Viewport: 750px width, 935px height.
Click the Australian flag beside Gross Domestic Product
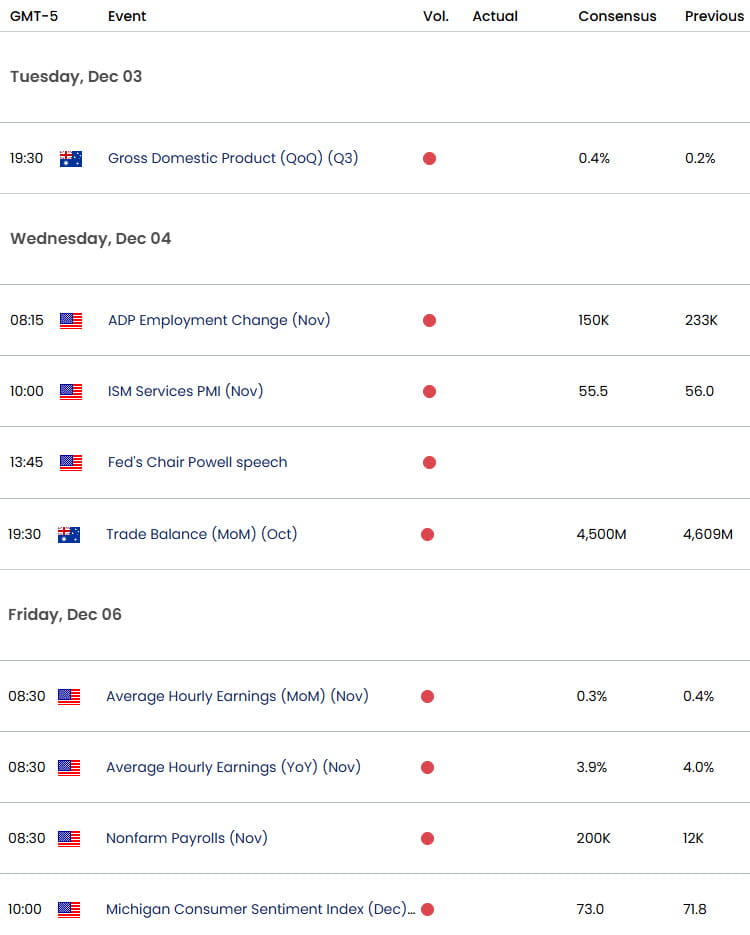[71, 158]
